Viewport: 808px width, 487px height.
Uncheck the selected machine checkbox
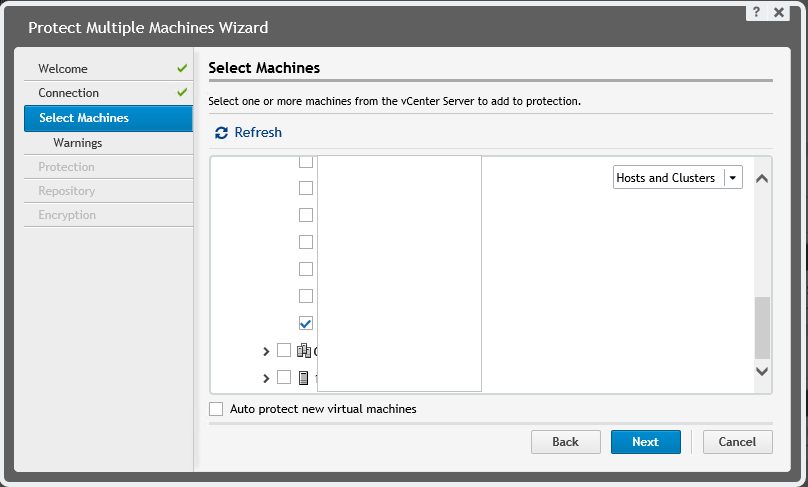307,323
